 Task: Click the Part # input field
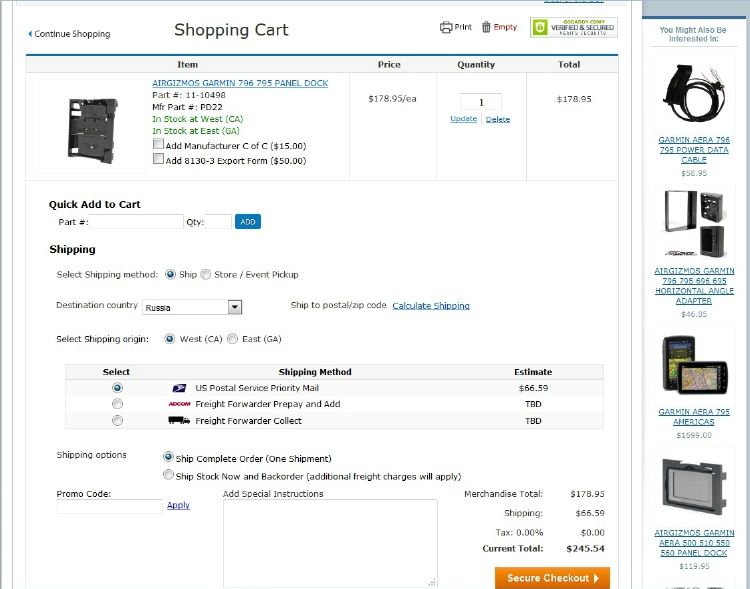[x=137, y=222]
